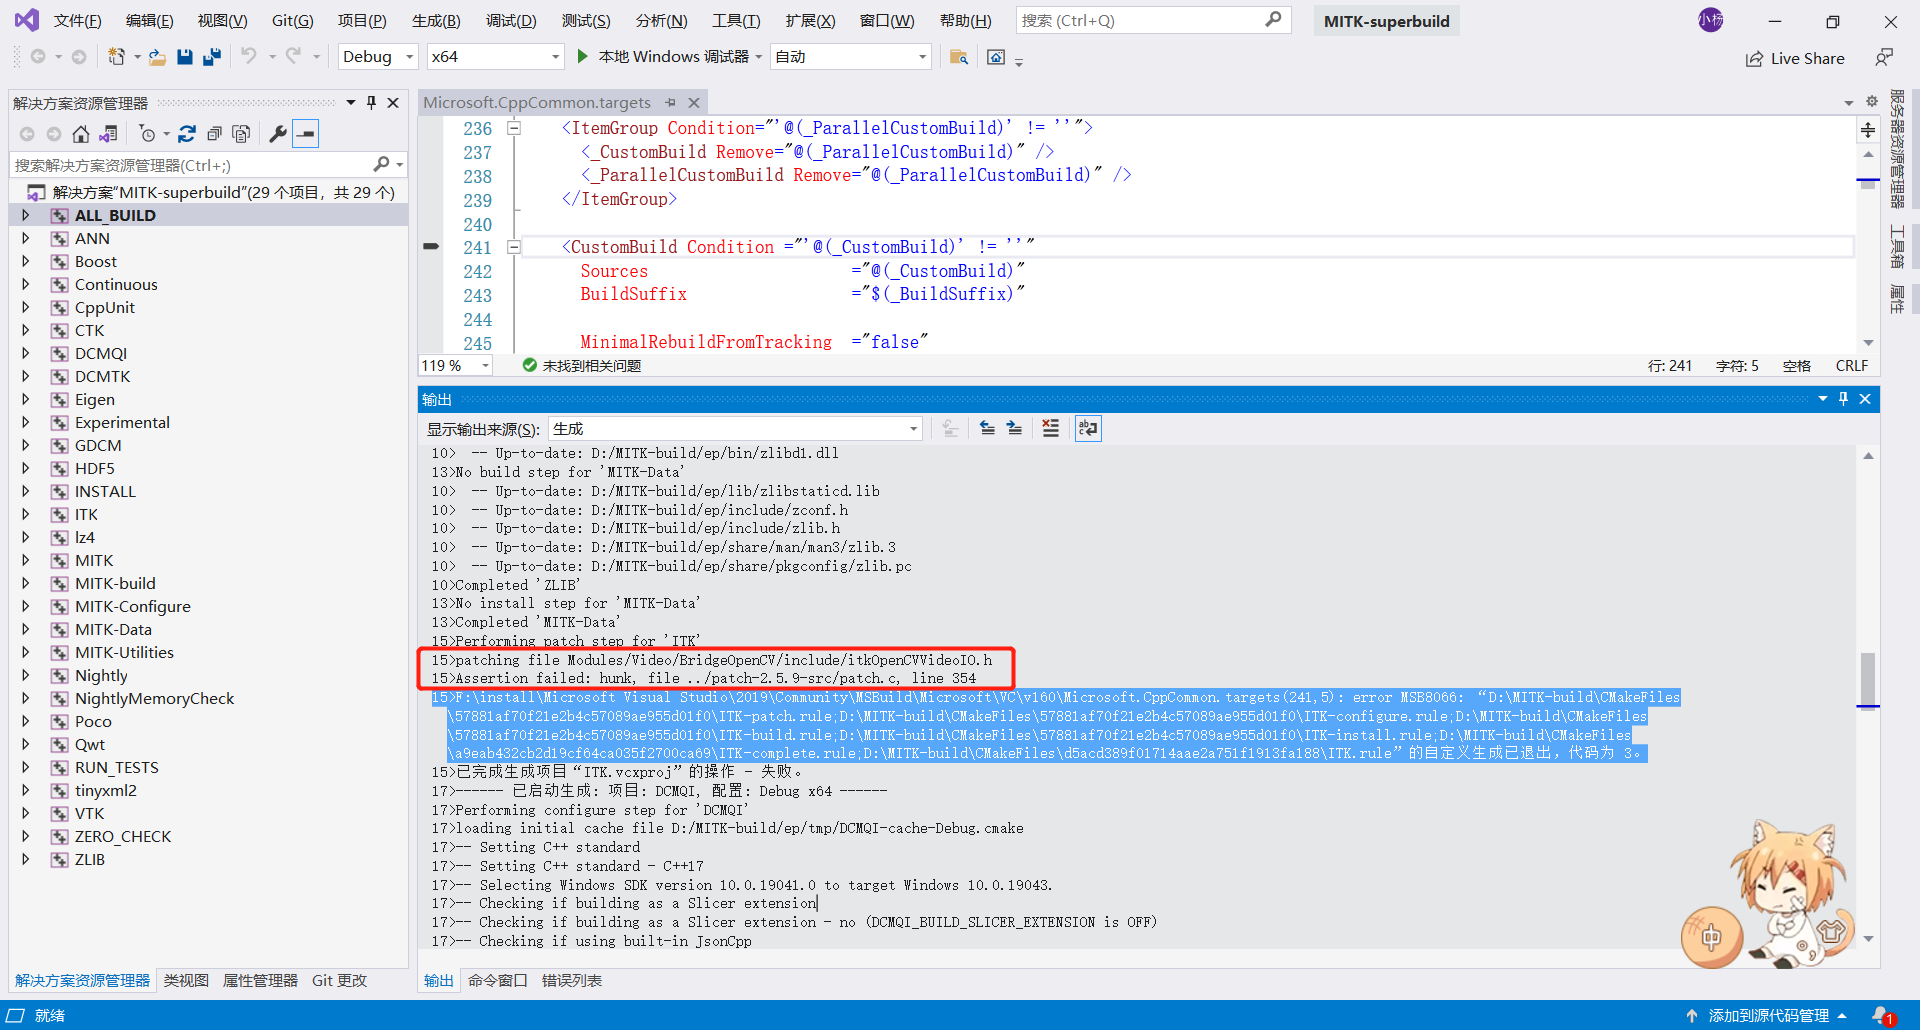Collapse code fold at line 236
Viewport: 1920px width, 1030px height.
[x=514, y=128]
